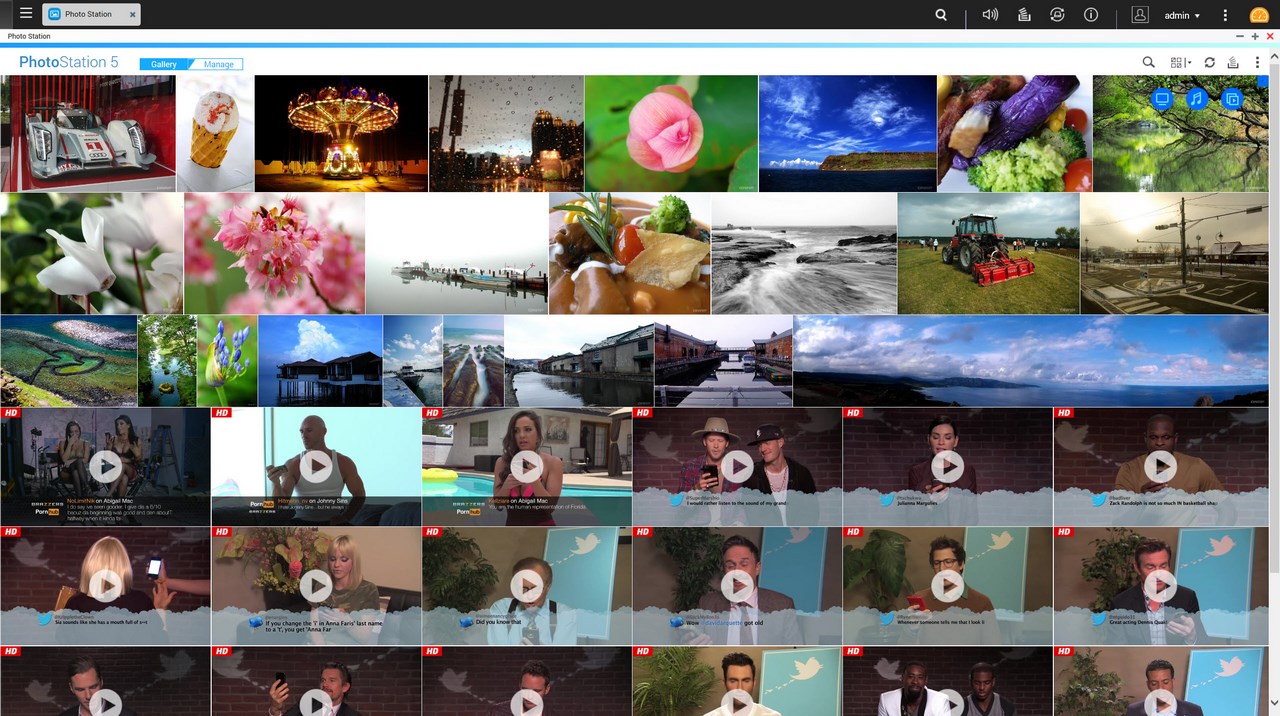Screen dimensions: 1280x716
Task: Play the 'got old' tweet video
Action: click(737, 586)
